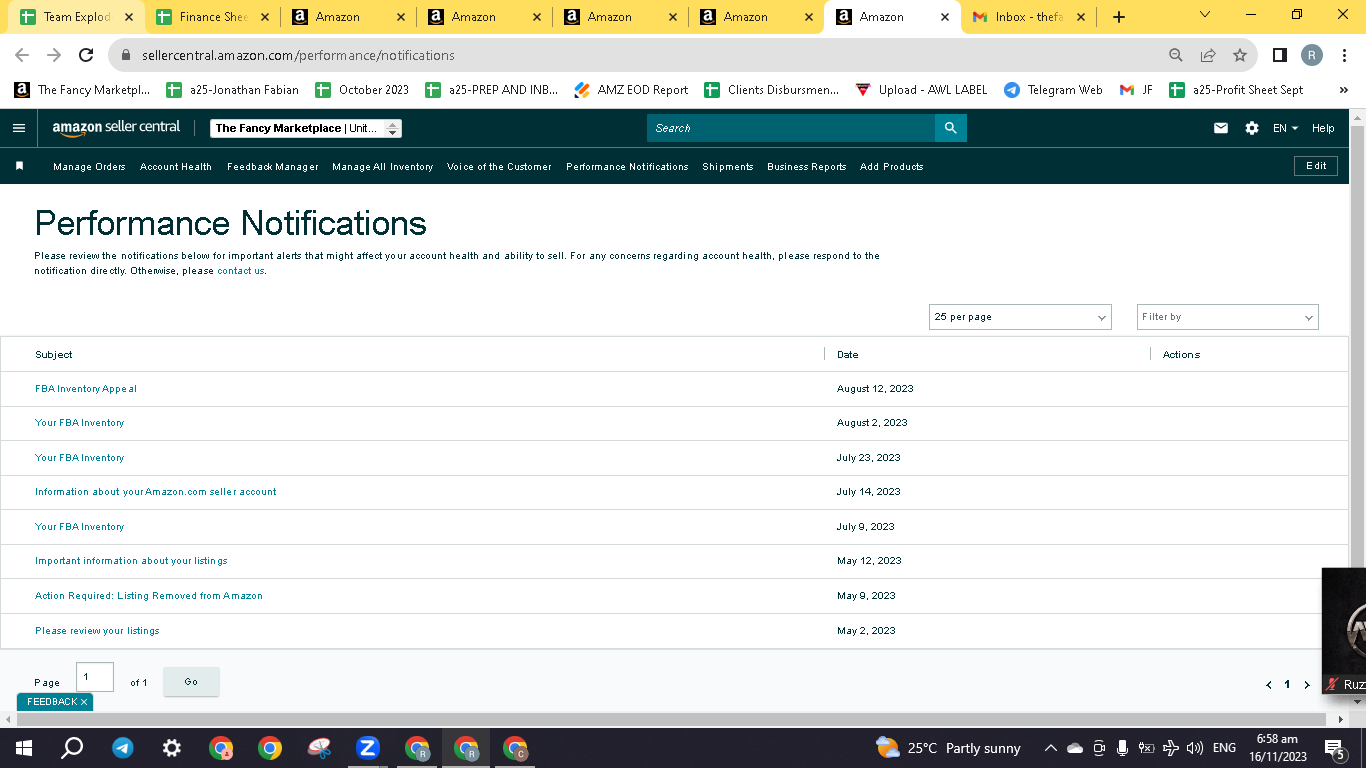Image resolution: width=1366 pixels, height=768 pixels.
Task: Go to the next notifications page arrow
Action: pos(1307,685)
